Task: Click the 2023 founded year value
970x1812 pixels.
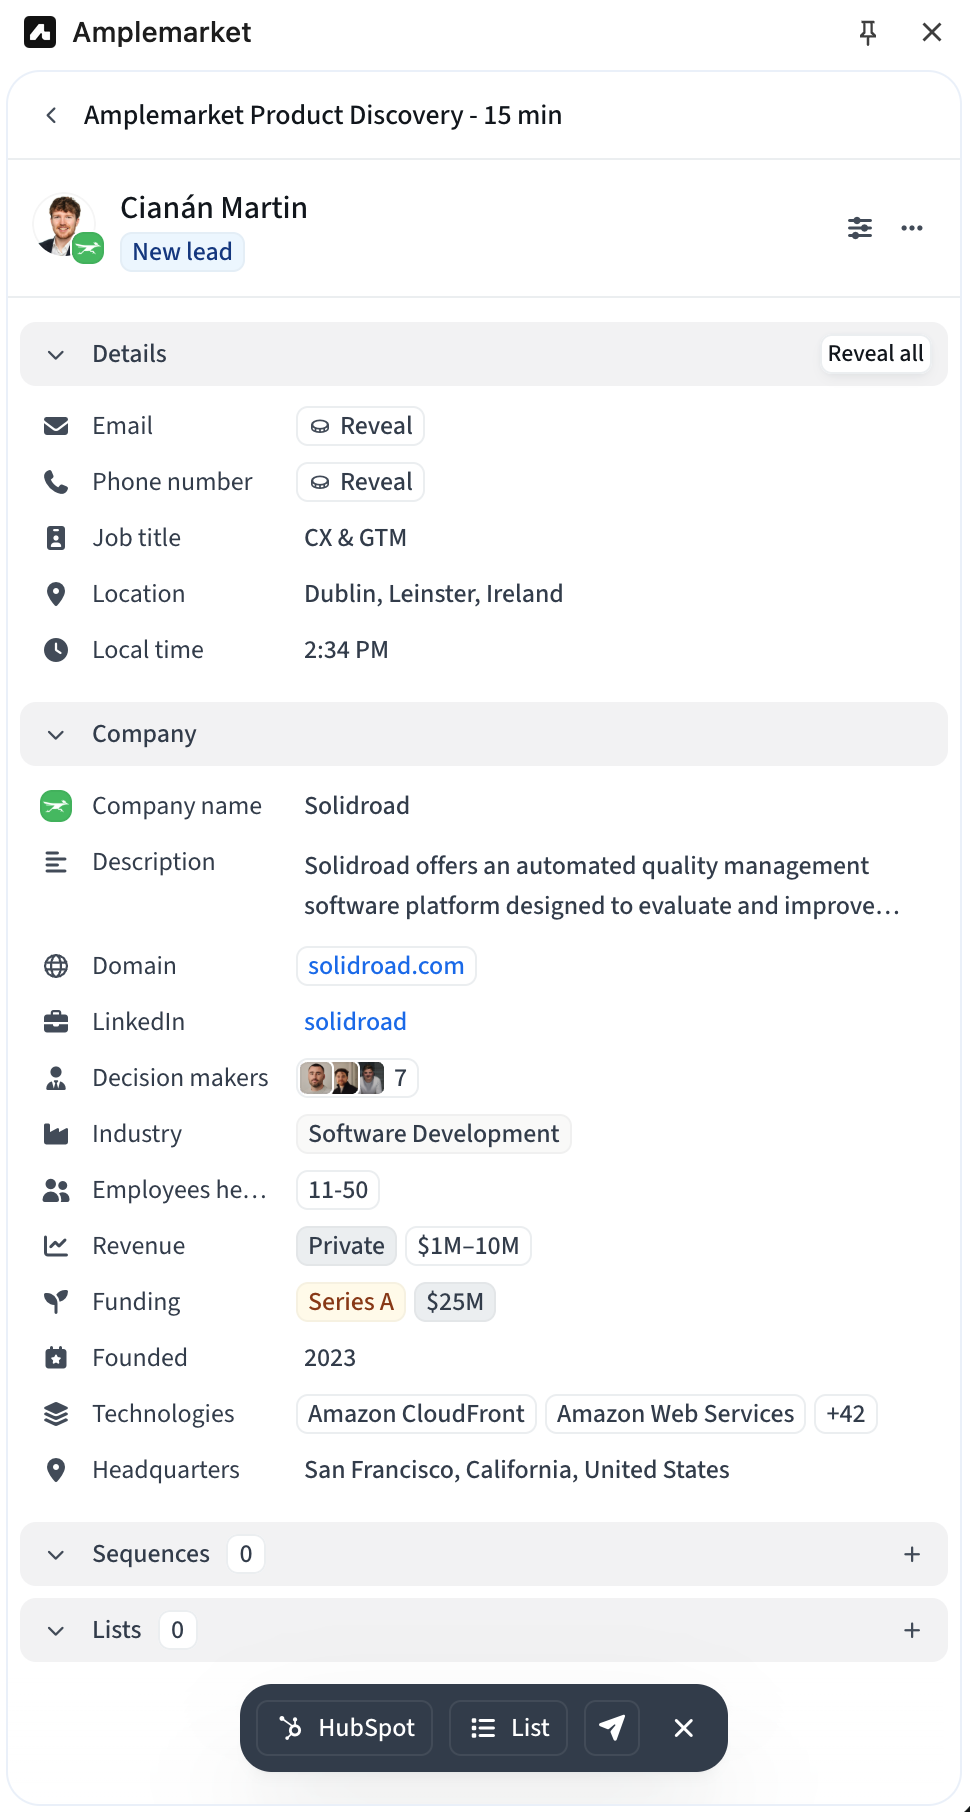Action: pos(330,1358)
